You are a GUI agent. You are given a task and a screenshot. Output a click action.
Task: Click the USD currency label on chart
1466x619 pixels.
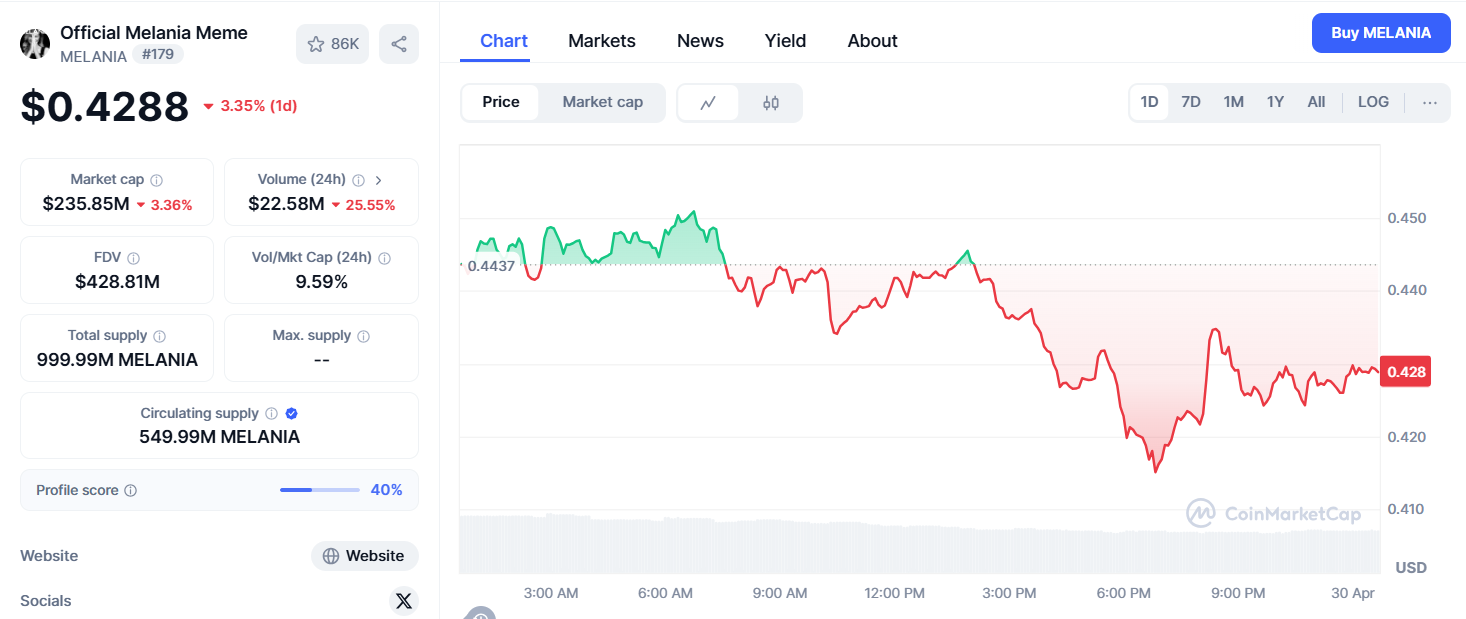(1411, 568)
